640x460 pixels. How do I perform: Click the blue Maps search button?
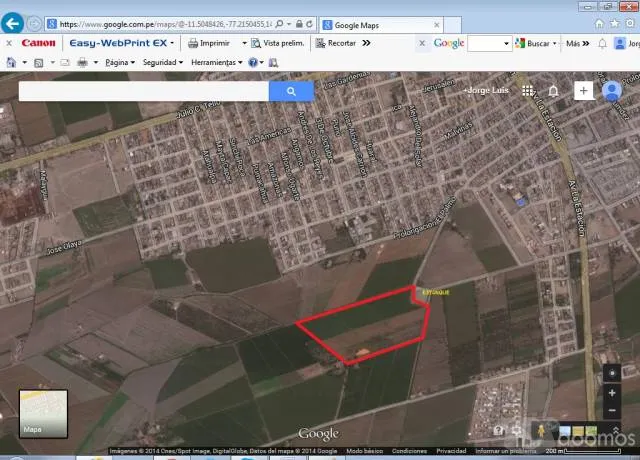(x=291, y=91)
